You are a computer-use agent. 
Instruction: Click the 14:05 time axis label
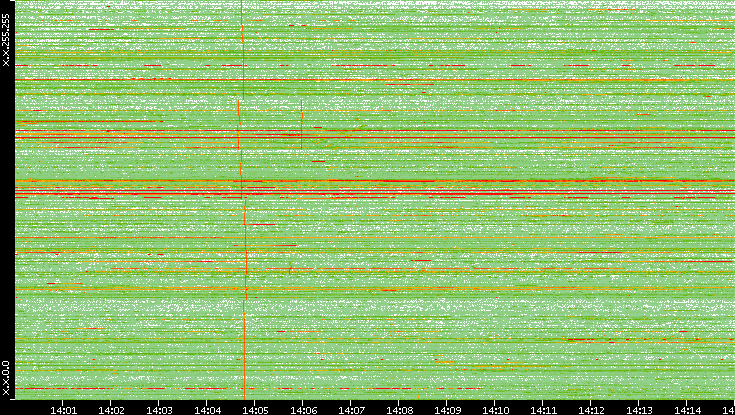click(255, 410)
